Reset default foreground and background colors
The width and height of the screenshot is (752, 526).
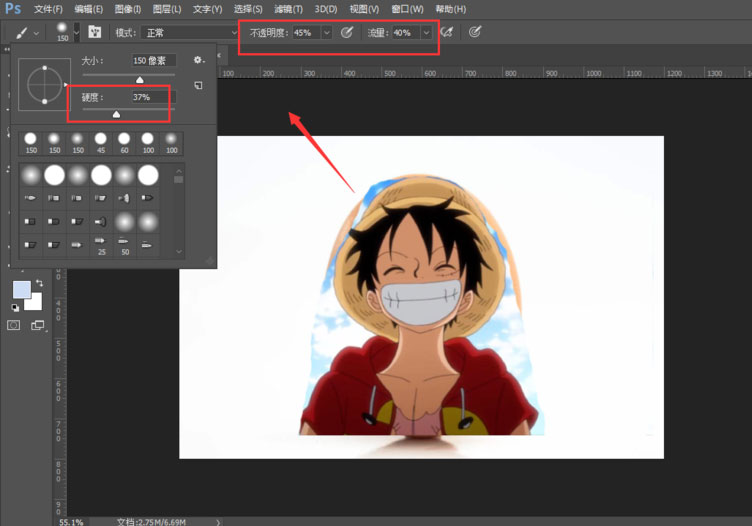coord(15,308)
